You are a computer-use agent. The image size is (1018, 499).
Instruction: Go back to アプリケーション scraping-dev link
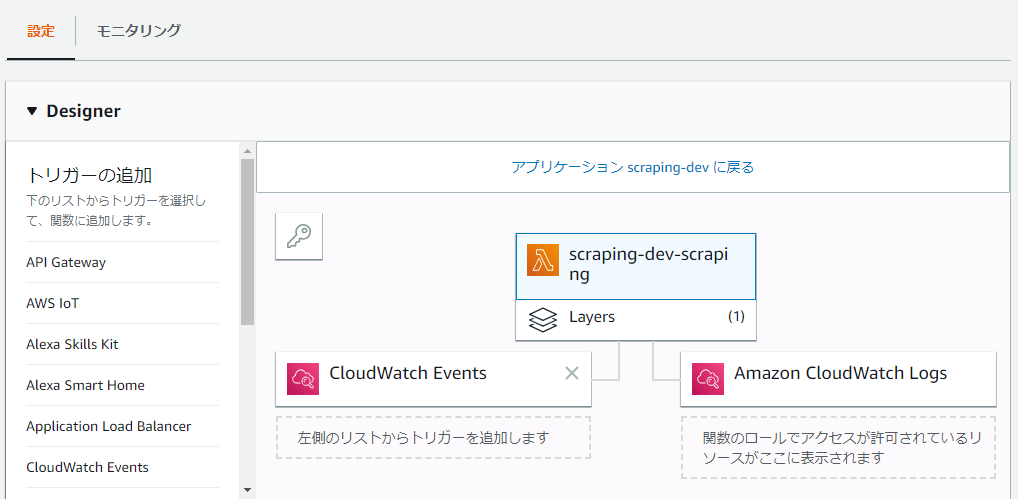click(633, 167)
